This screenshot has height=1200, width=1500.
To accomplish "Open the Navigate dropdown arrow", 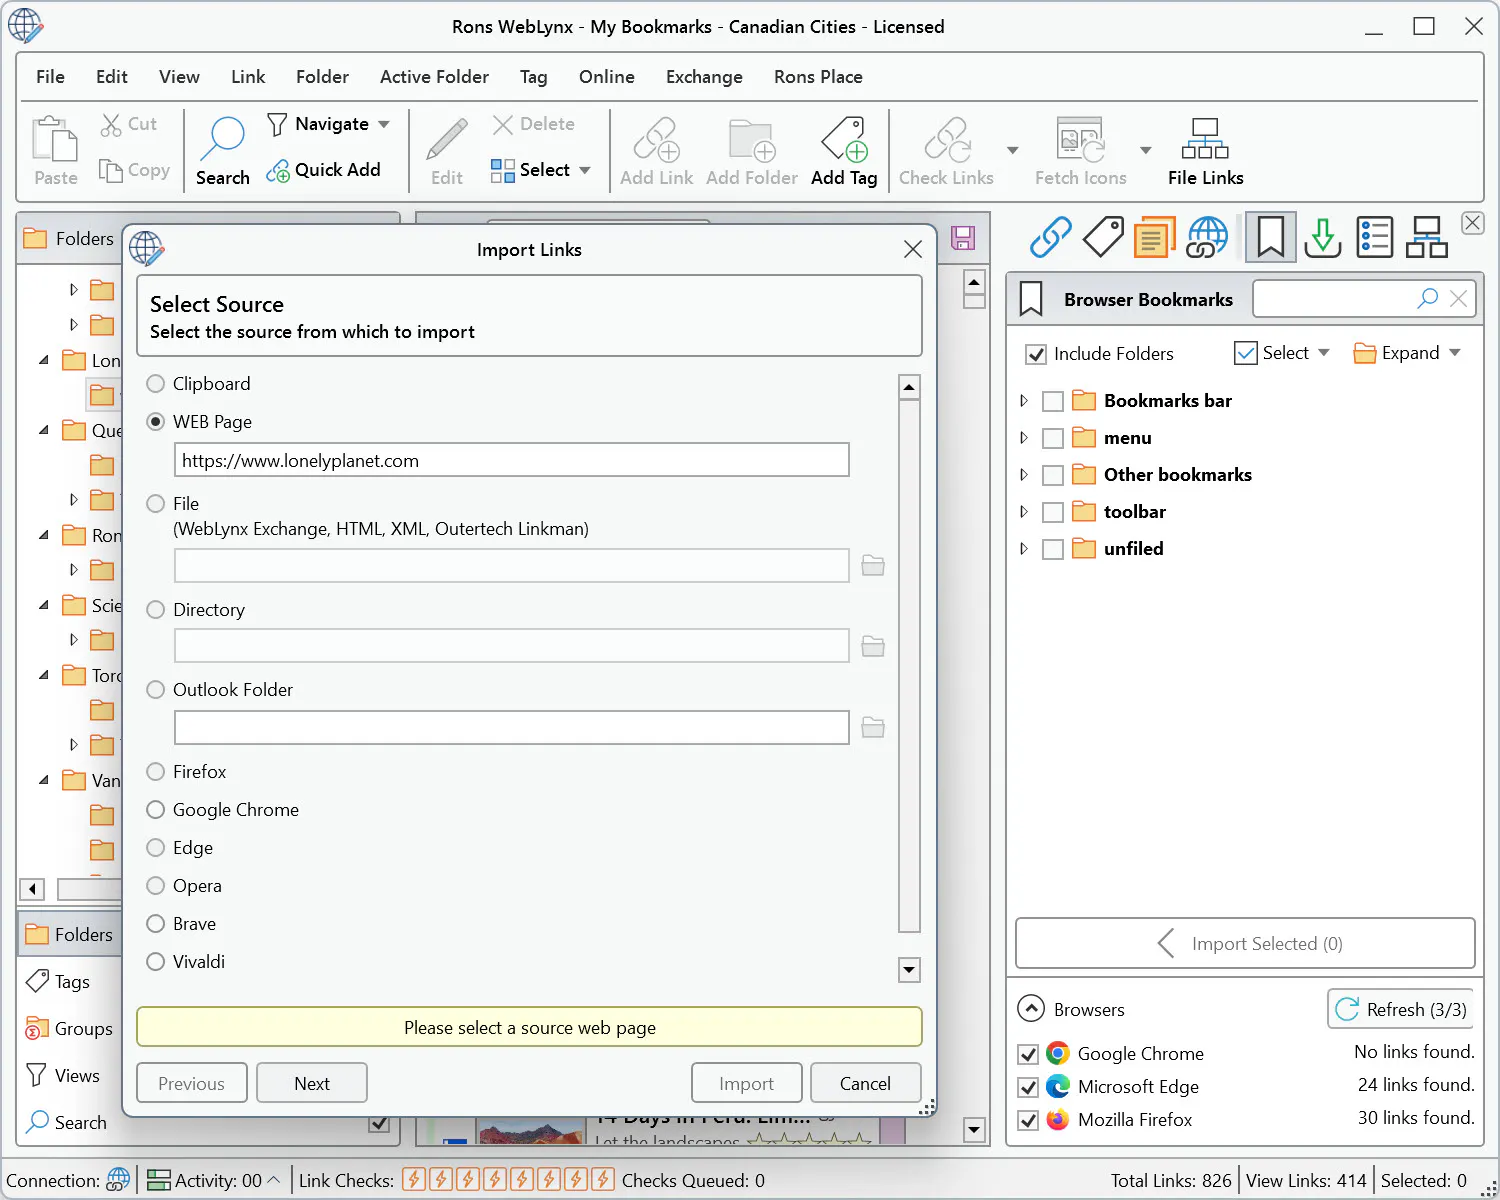I will (x=384, y=124).
